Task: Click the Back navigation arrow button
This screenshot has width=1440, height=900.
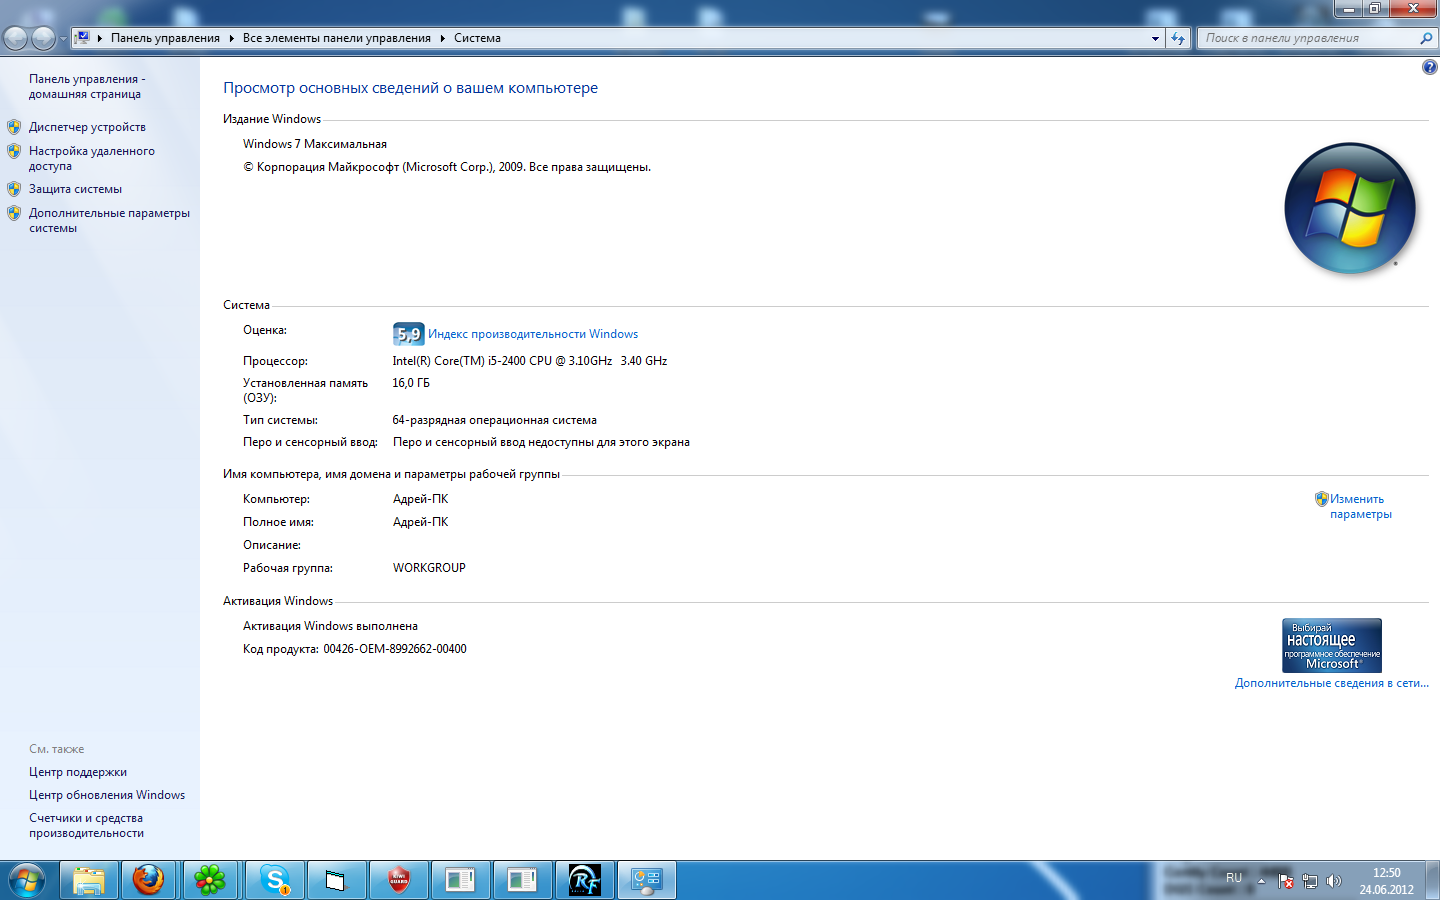Action: tap(15, 39)
